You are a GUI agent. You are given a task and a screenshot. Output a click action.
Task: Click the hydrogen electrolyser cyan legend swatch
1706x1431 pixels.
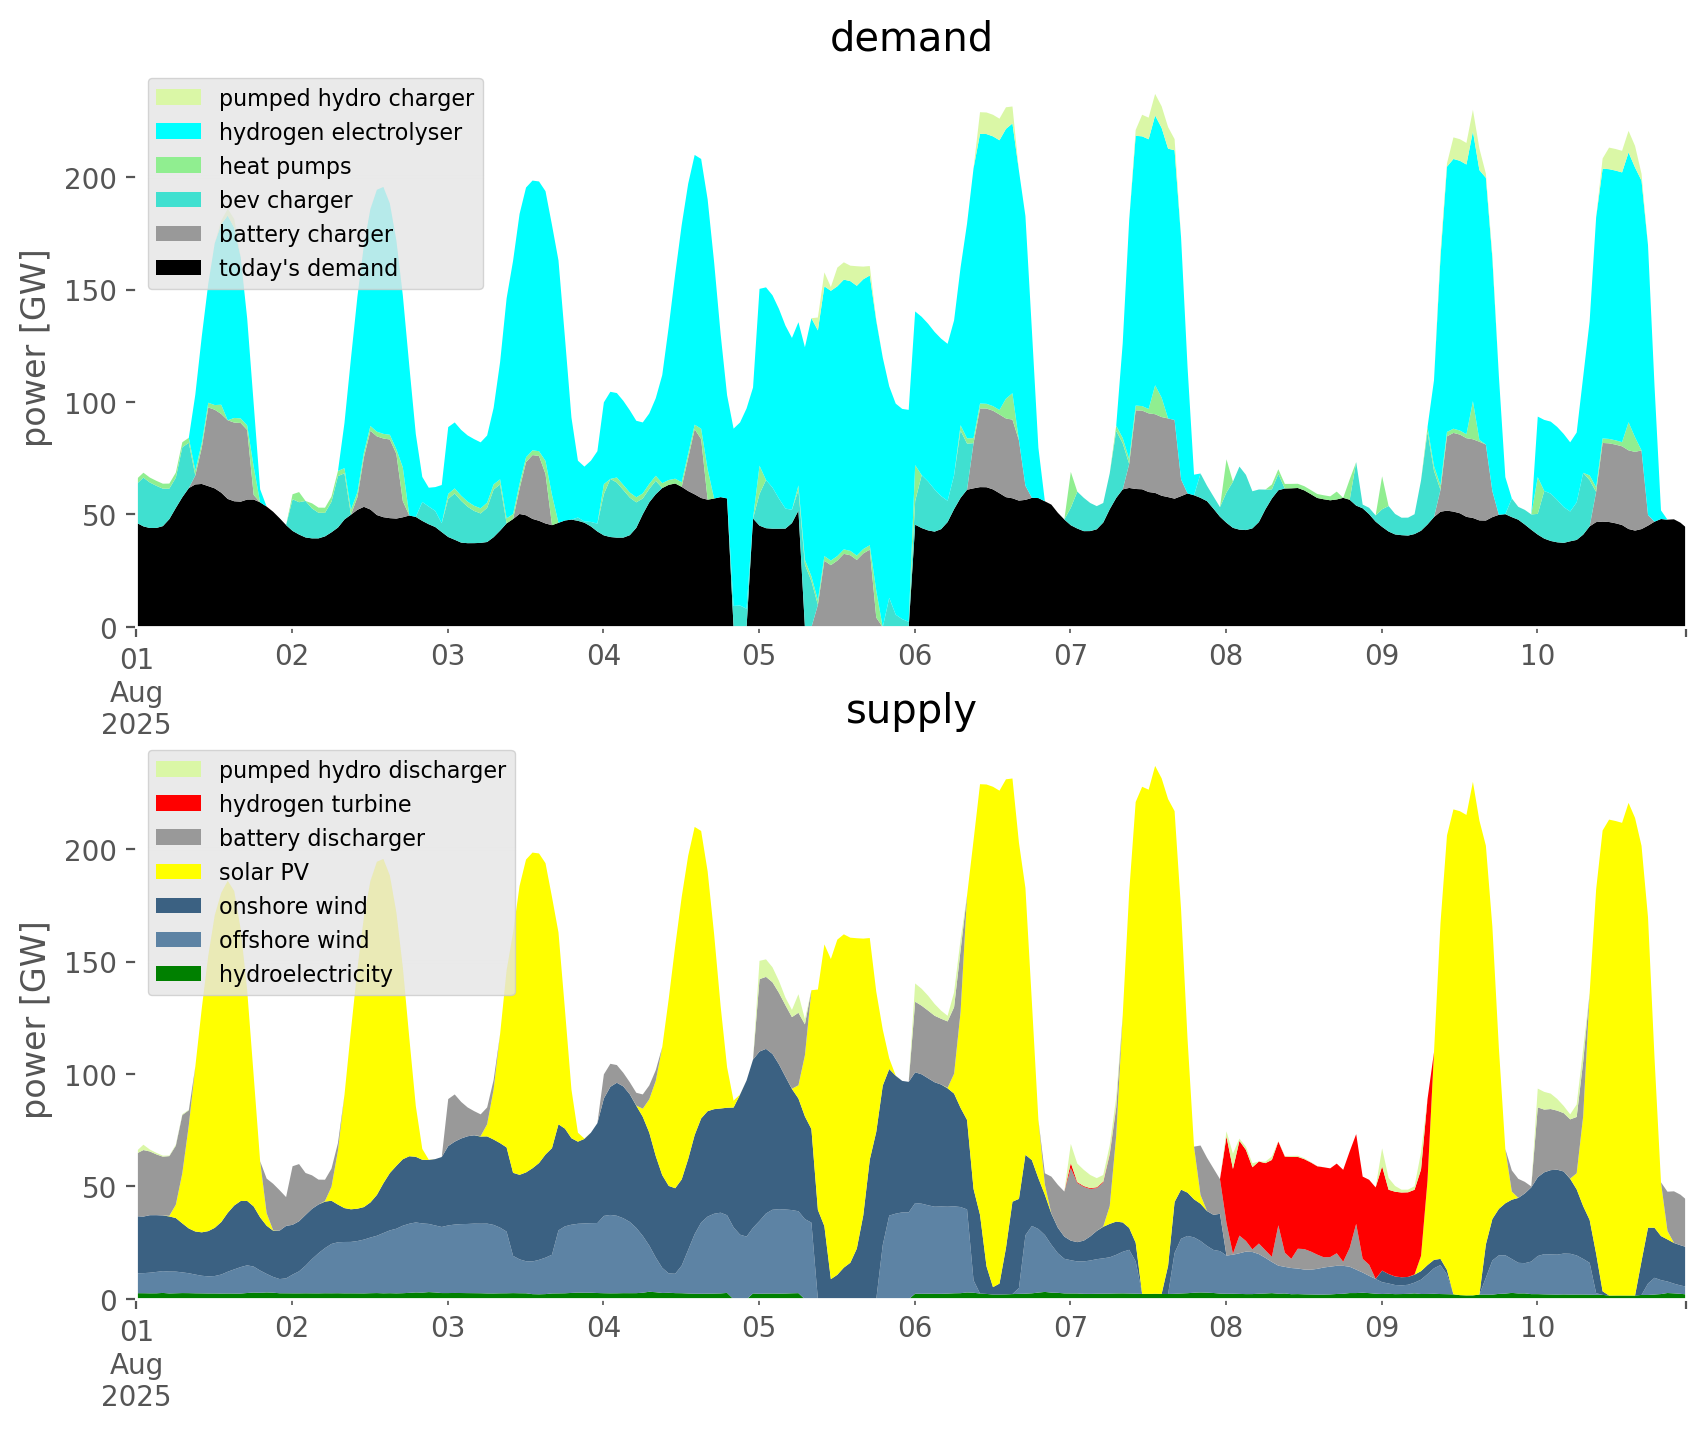click(x=180, y=132)
